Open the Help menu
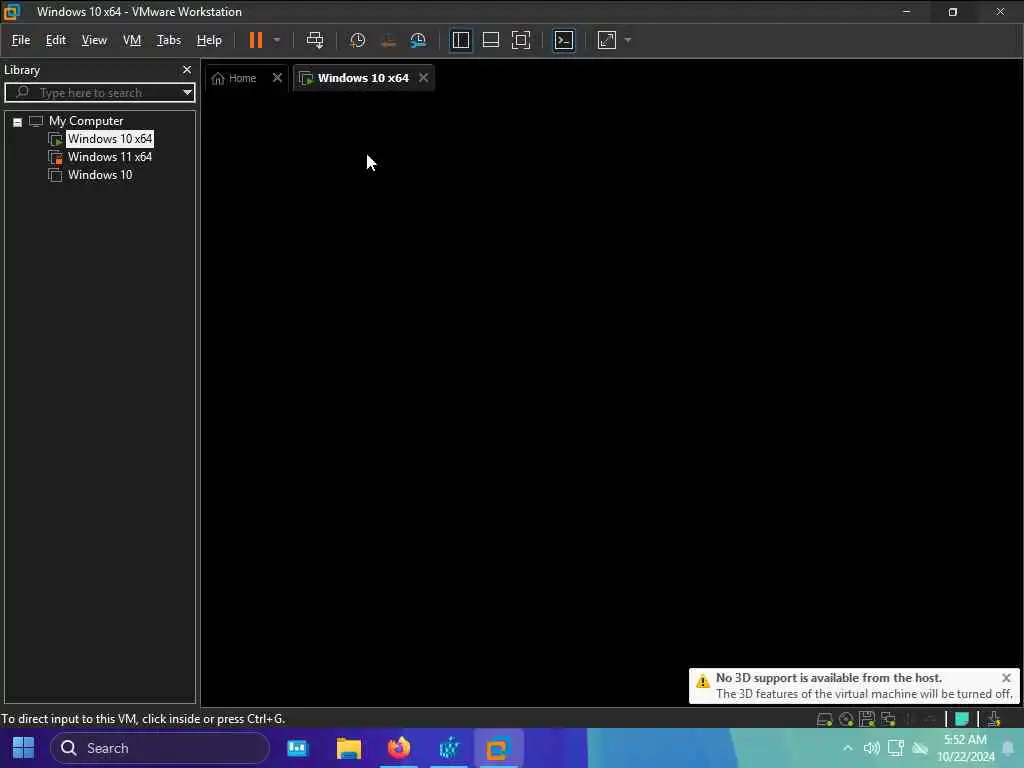The height and width of the screenshot is (768, 1024). coord(209,40)
